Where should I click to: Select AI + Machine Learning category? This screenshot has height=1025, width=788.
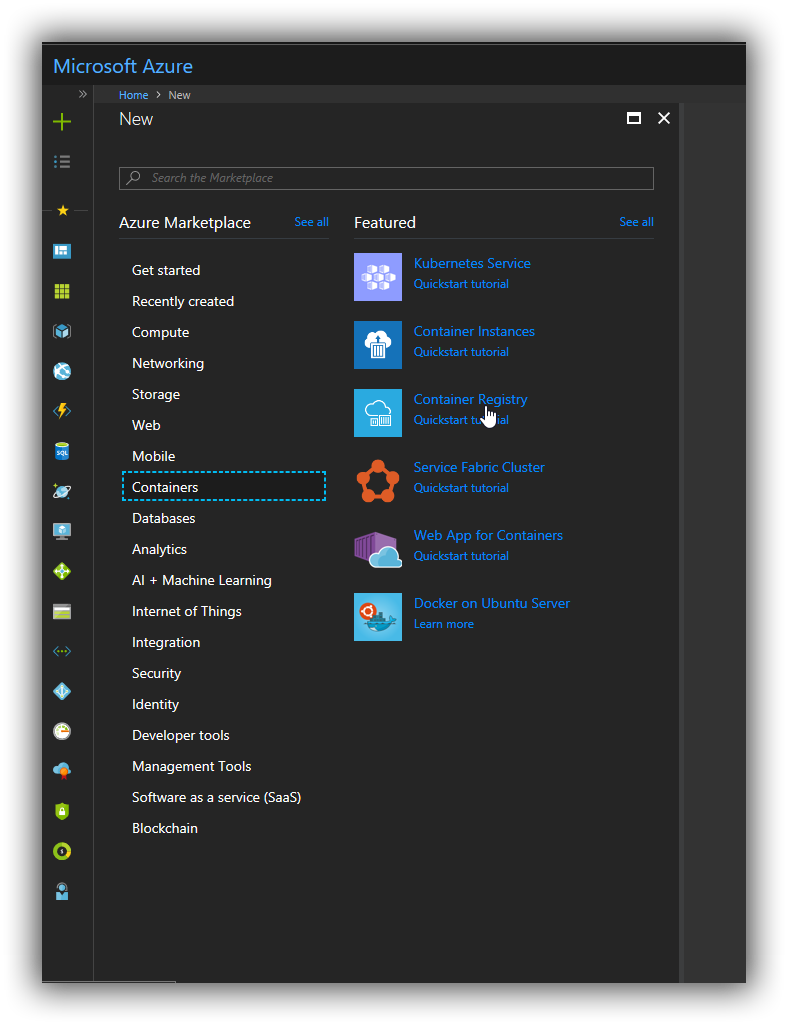pos(201,580)
